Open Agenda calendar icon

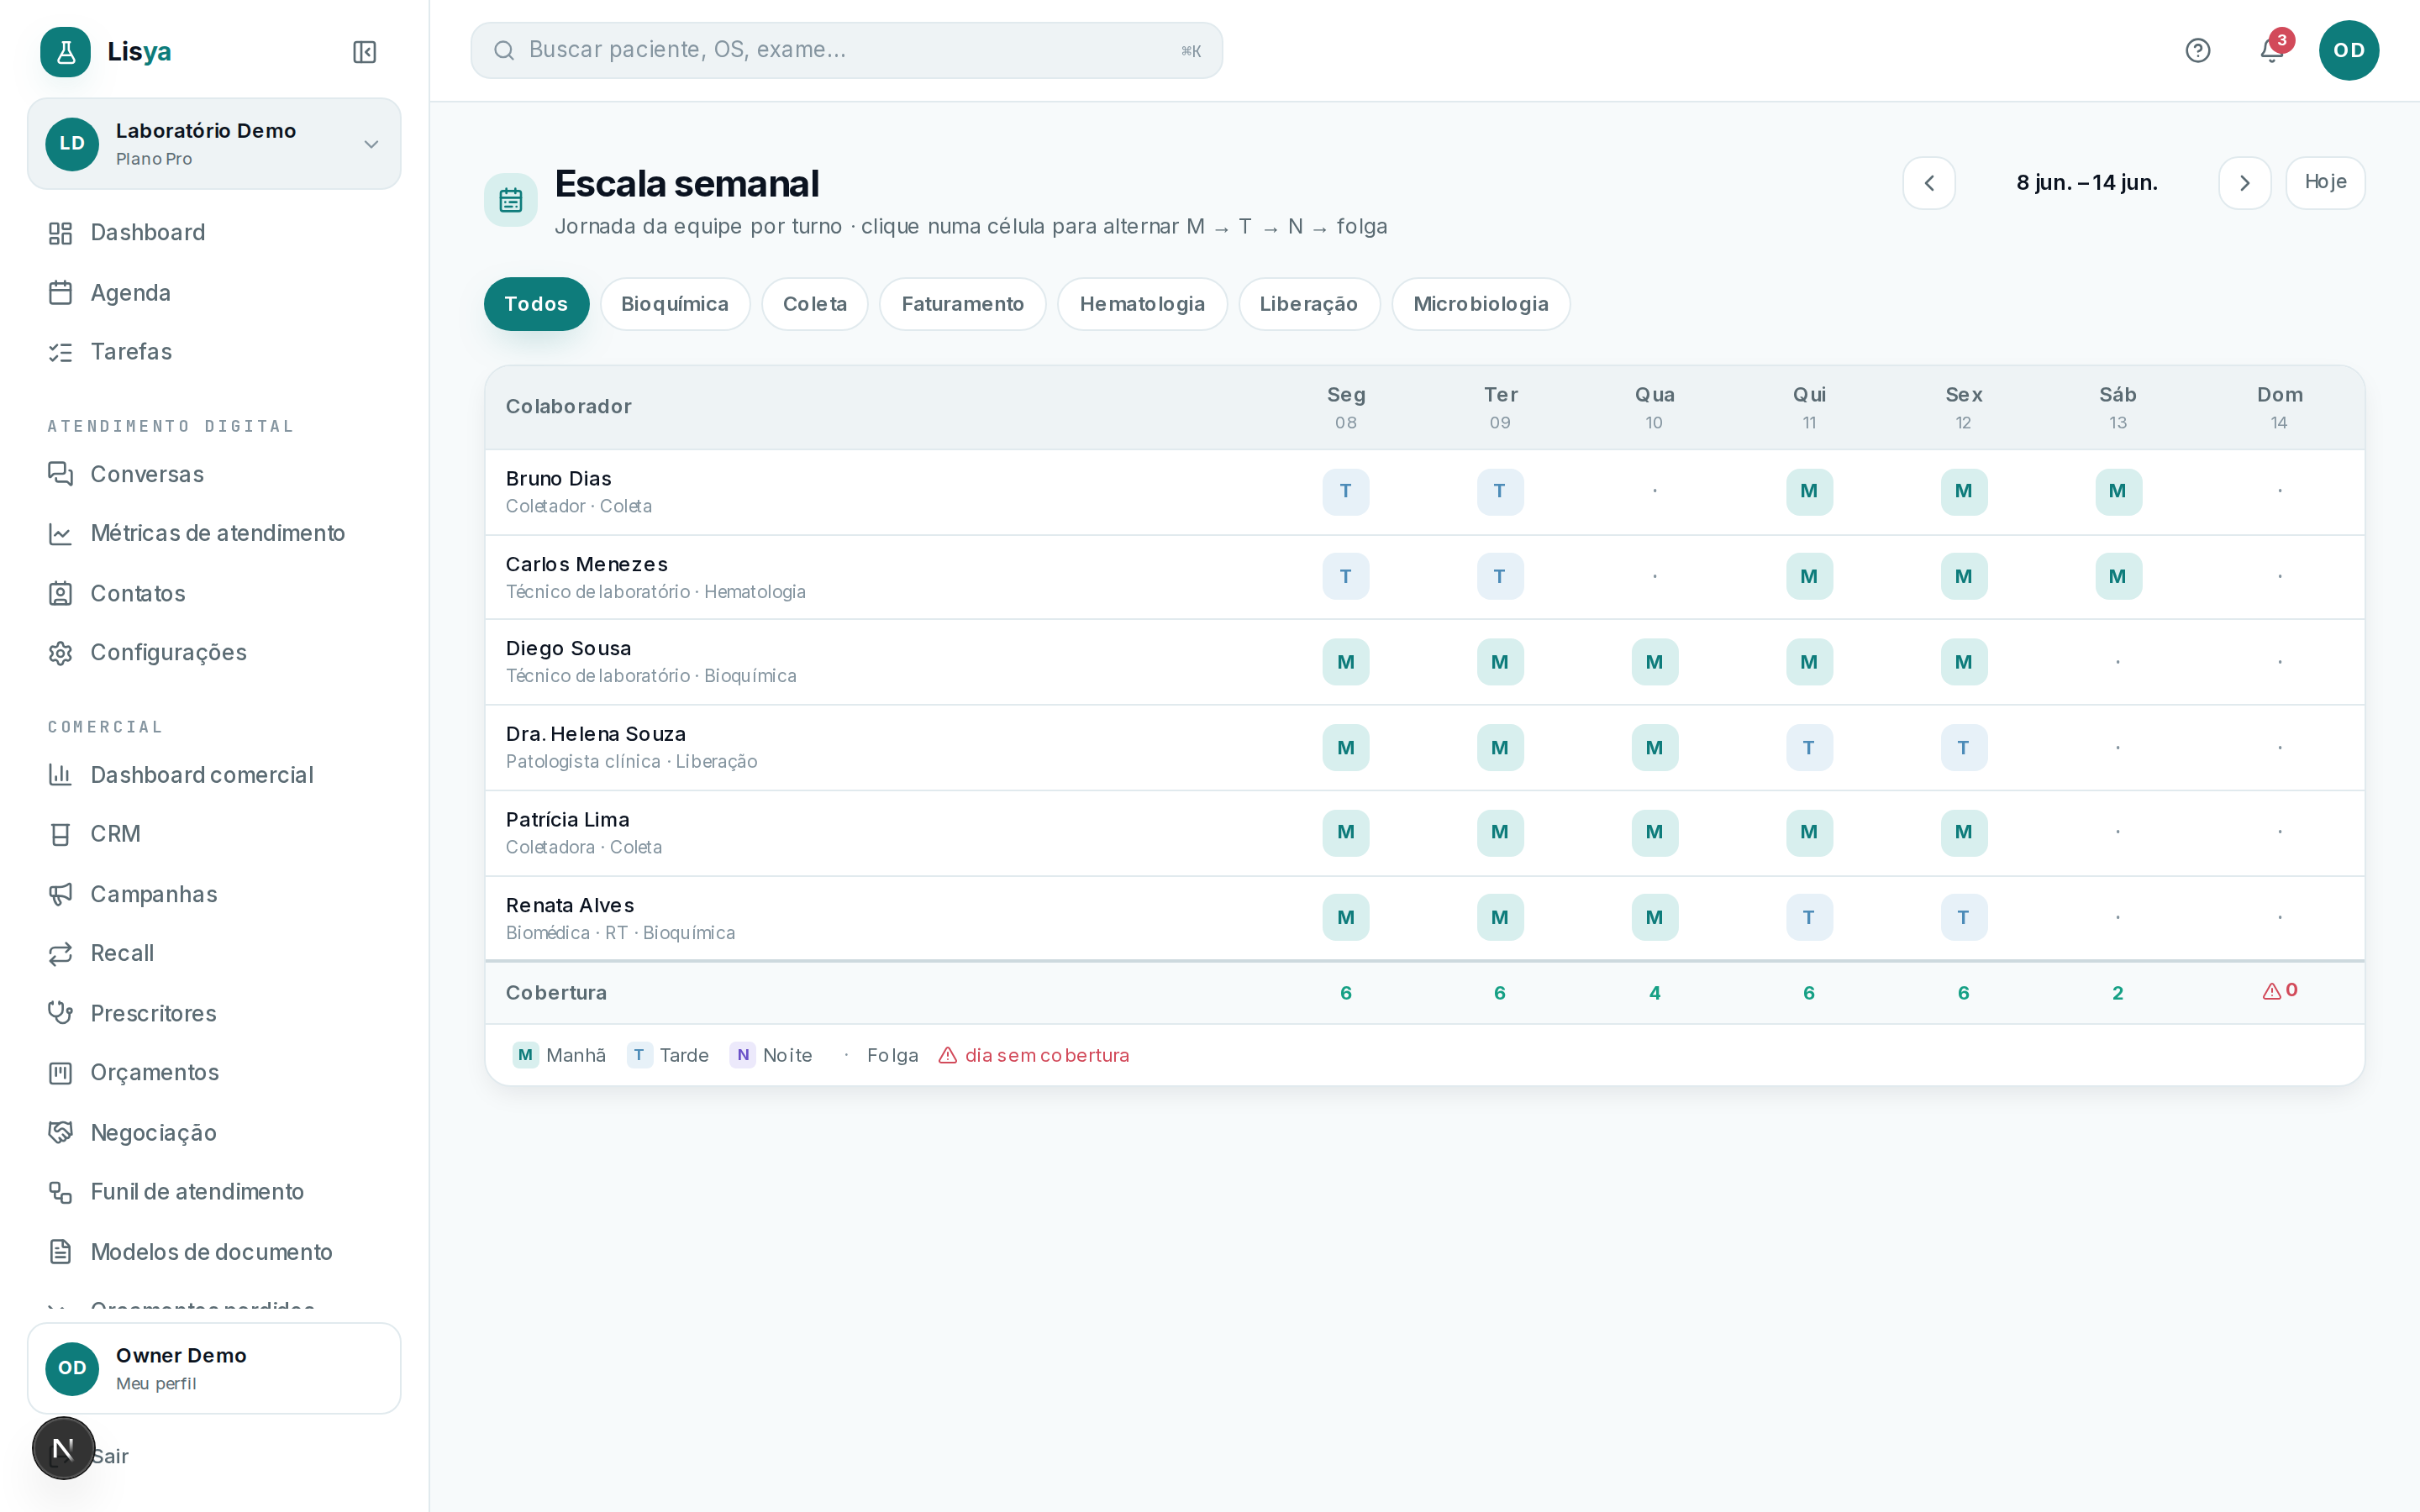(60, 293)
